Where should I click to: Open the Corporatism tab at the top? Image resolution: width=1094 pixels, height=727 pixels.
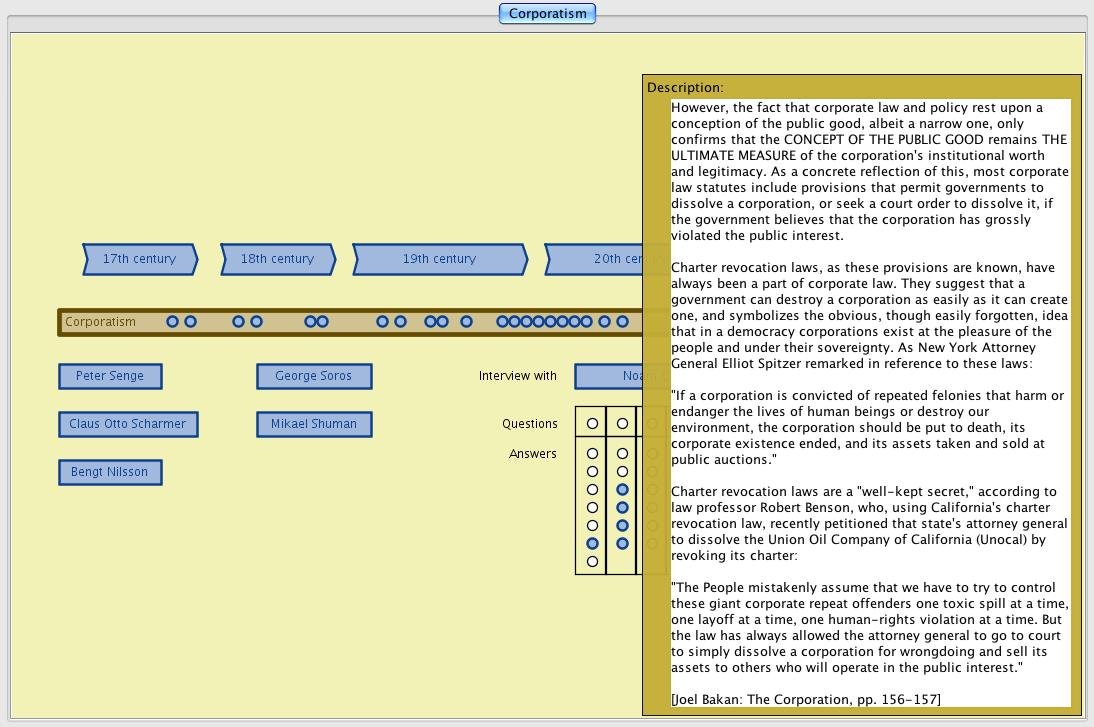click(547, 14)
